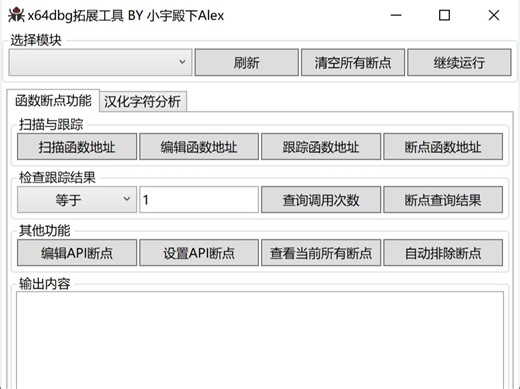This screenshot has width=520, height=389.
Task: Click the x64dbg bug icon in title bar
Action: pyautogui.click(x=16, y=15)
